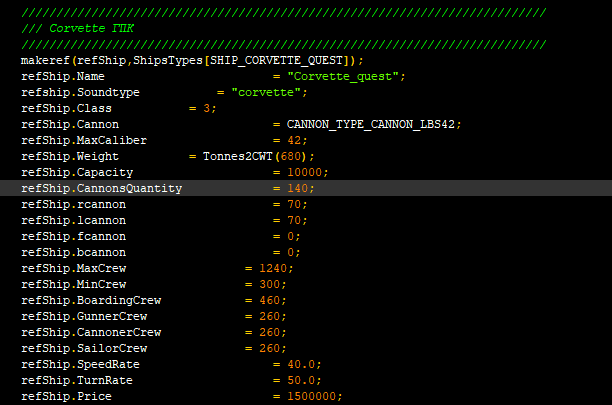
Task: Click the CannonsQuantity value 140
Action: click(298, 188)
